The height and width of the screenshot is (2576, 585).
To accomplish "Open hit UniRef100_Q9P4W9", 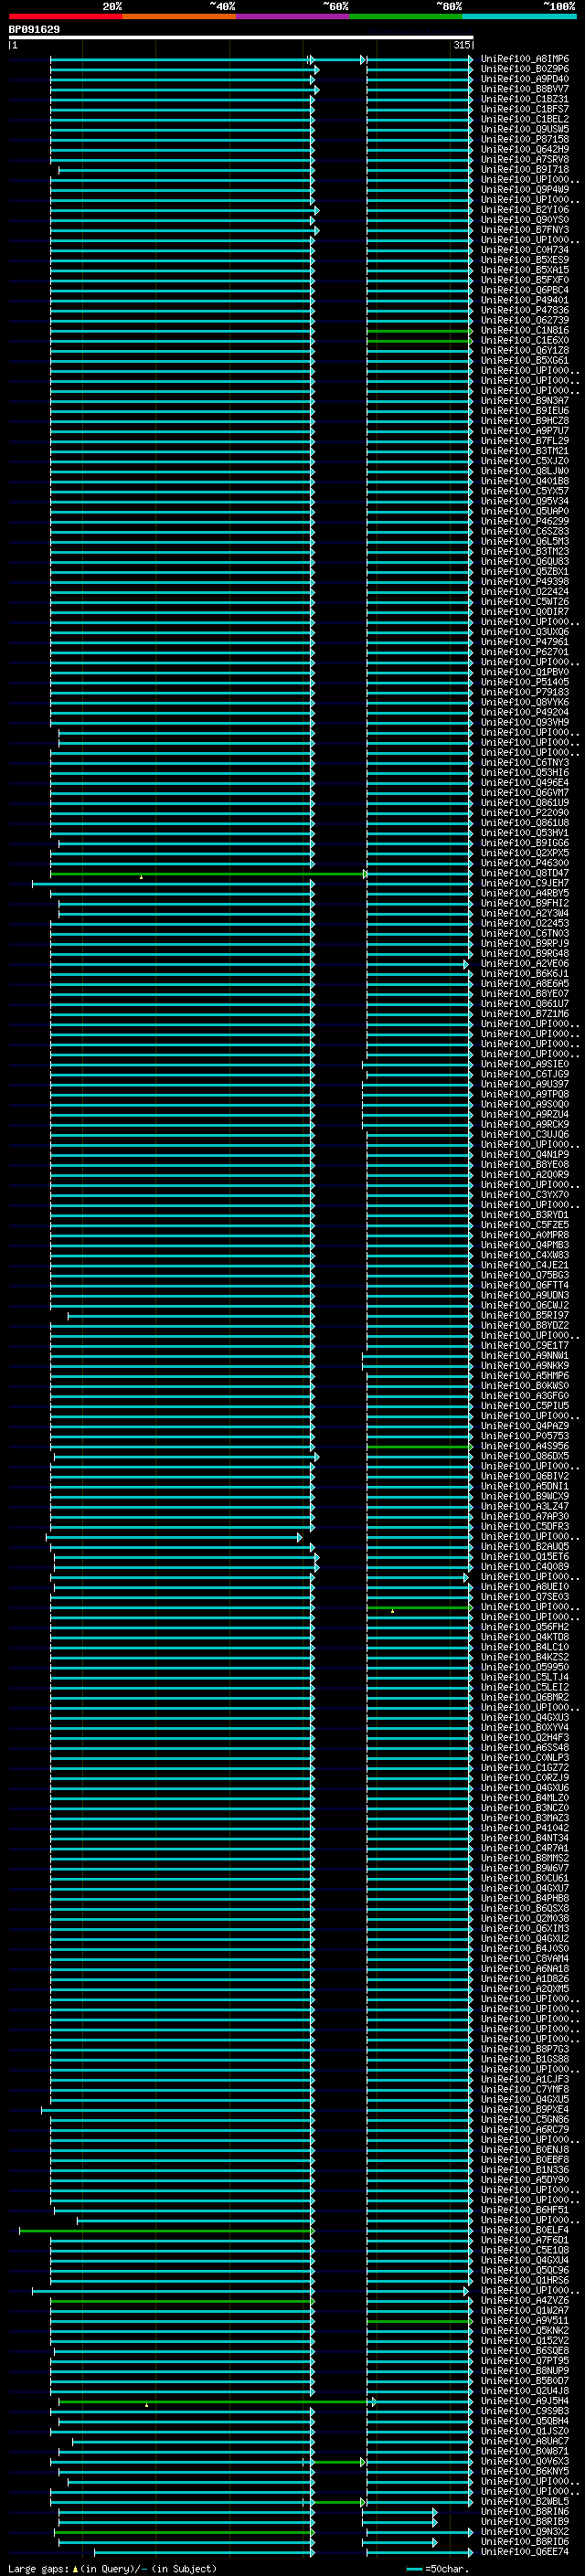I will pos(524,190).
